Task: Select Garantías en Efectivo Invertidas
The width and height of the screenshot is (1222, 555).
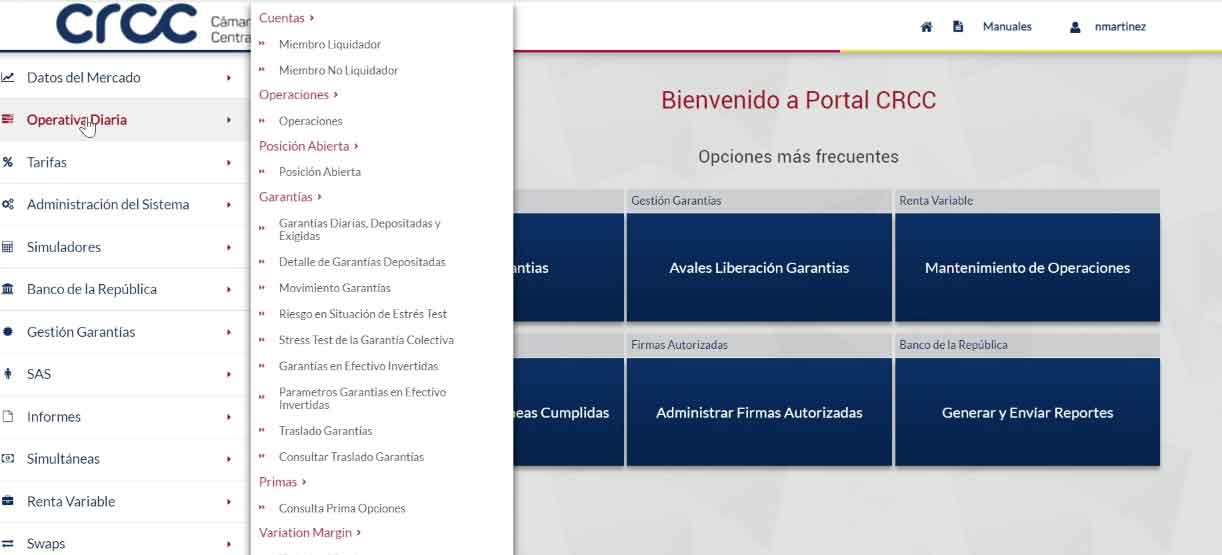Action: (x=359, y=366)
